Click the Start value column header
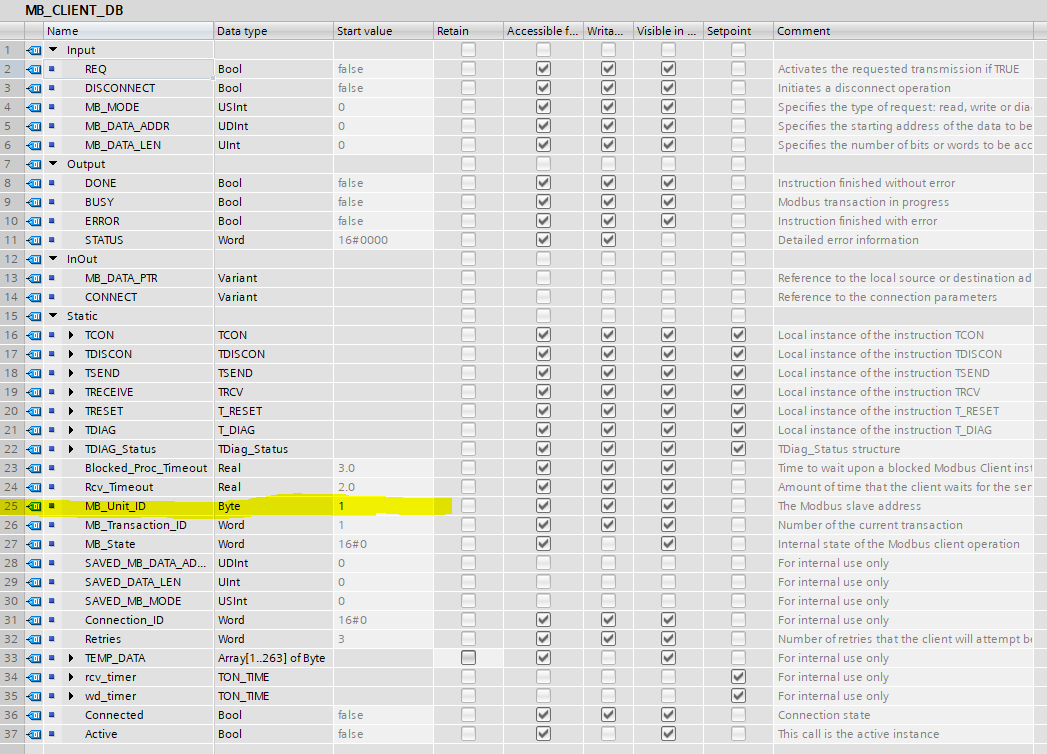This screenshot has width=1047, height=754. 383,31
